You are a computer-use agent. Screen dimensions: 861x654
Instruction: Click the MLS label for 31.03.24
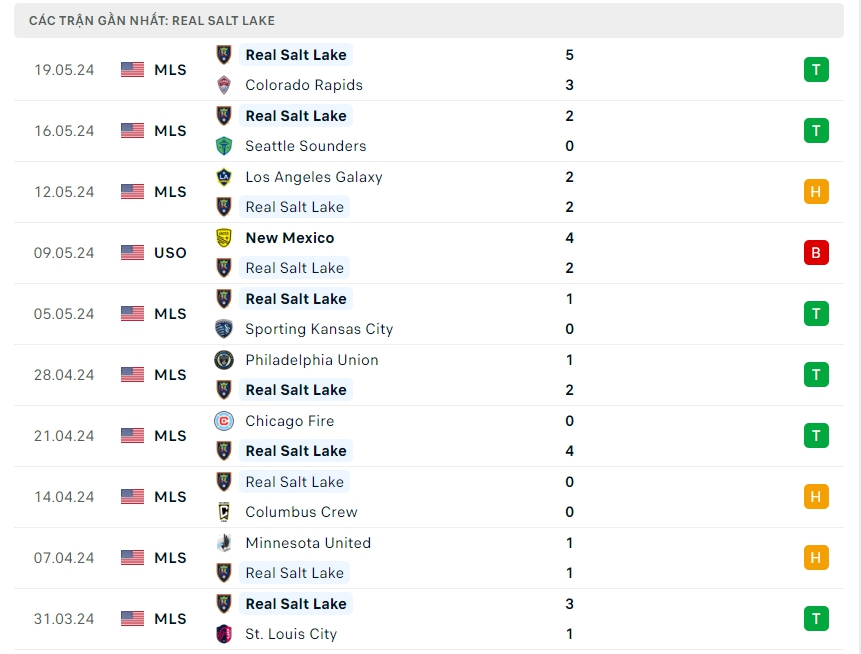coord(170,619)
